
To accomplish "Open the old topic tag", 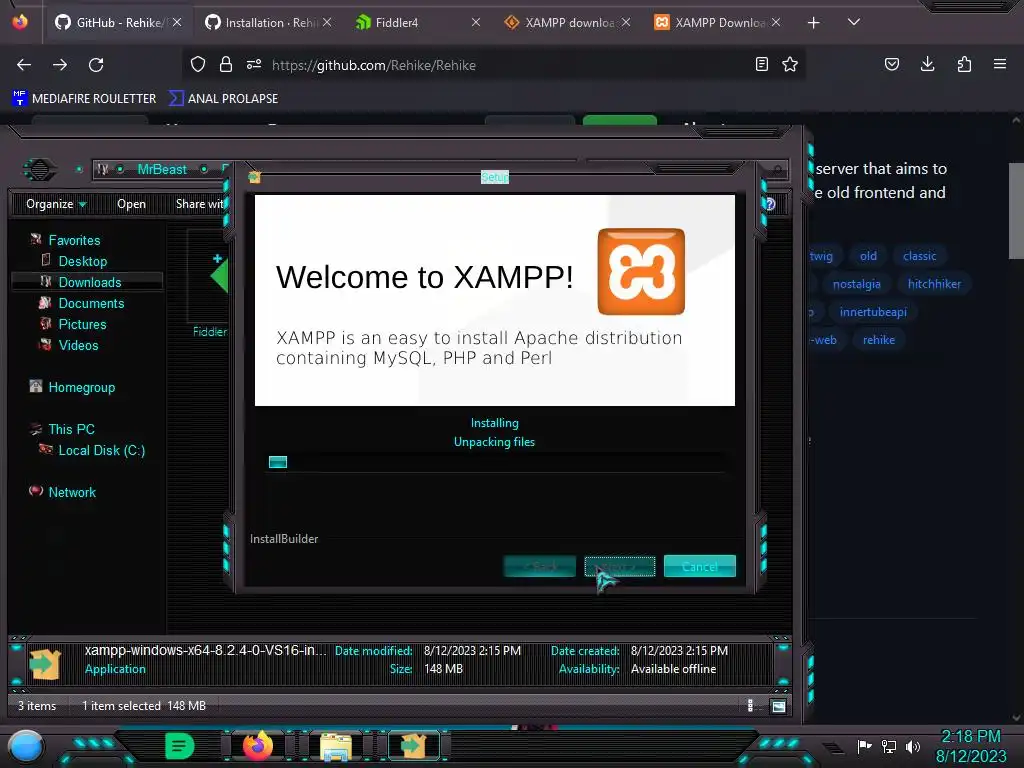I will (868, 256).
